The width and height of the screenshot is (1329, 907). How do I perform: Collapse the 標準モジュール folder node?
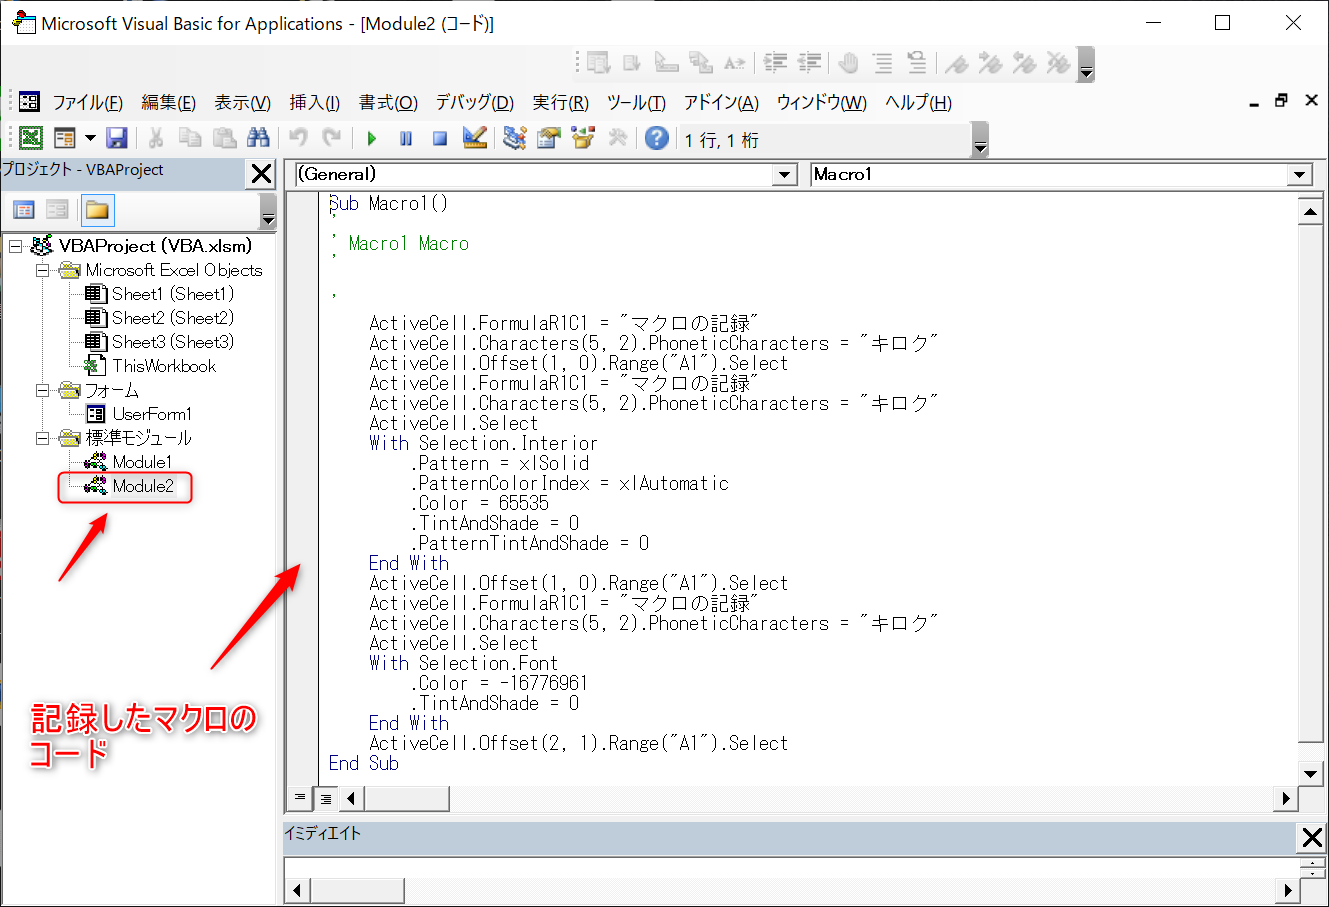pyautogui.click(x=42, y=438)
